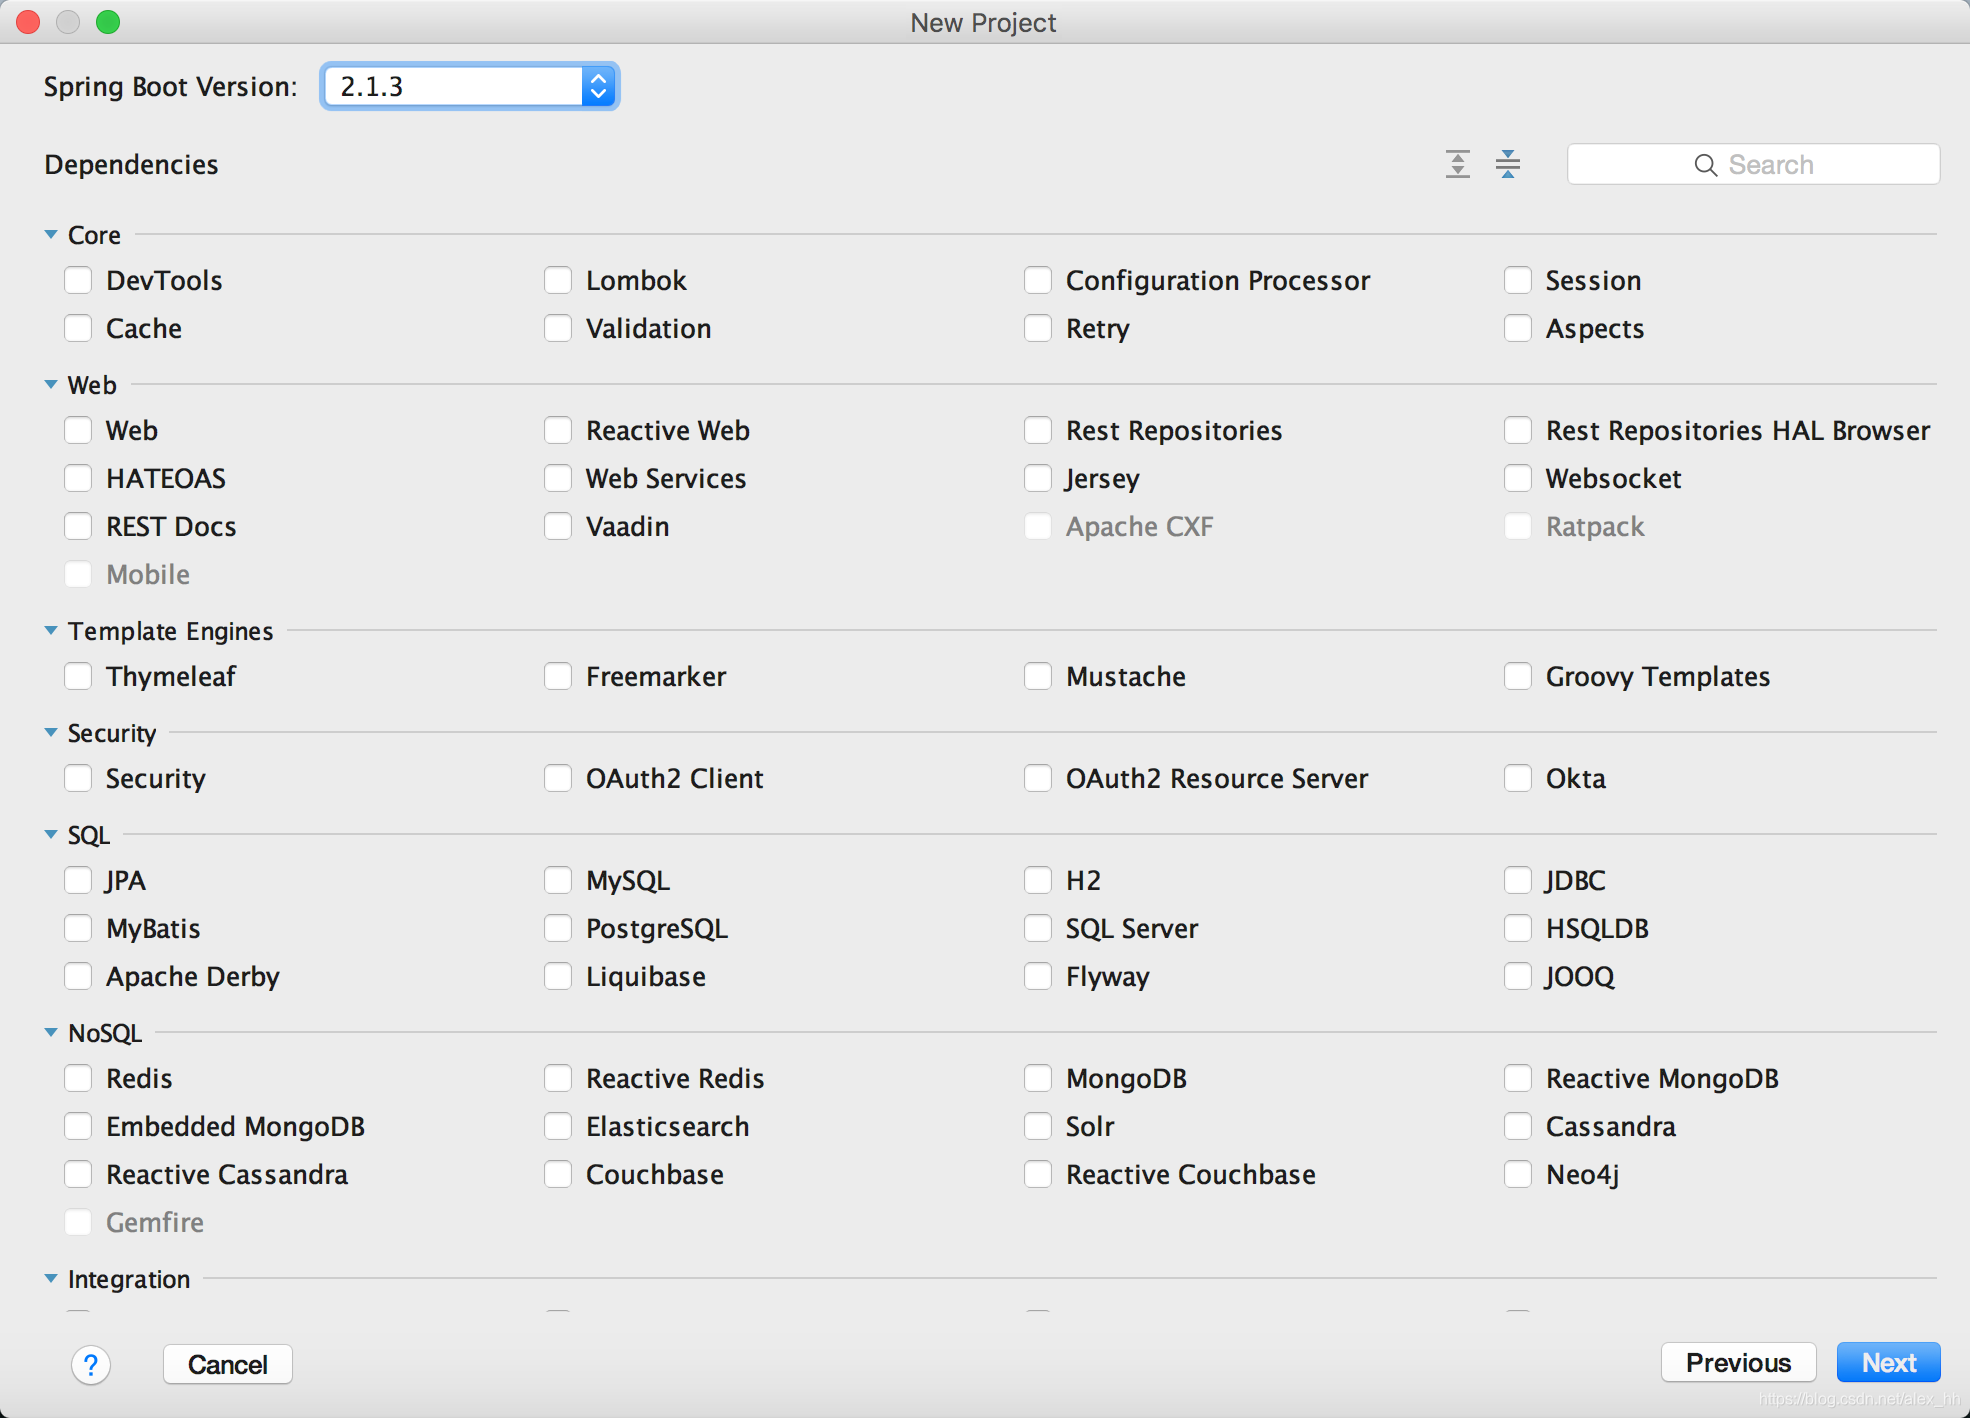Check the Okta checkbox
1970x1418 pixels.
(x=1518, y=778)
